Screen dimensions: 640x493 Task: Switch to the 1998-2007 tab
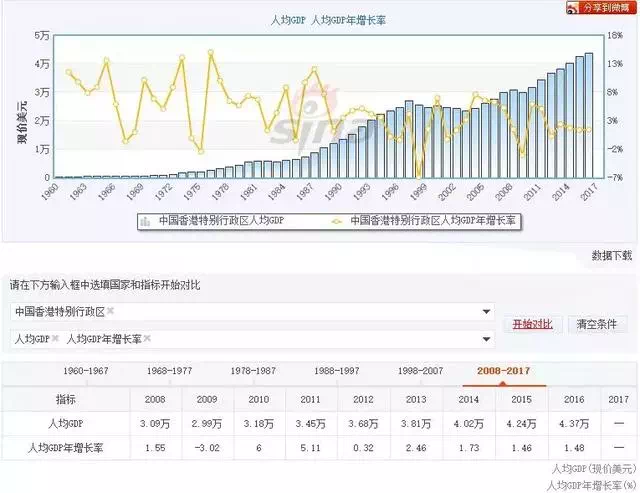click(420, 371)
